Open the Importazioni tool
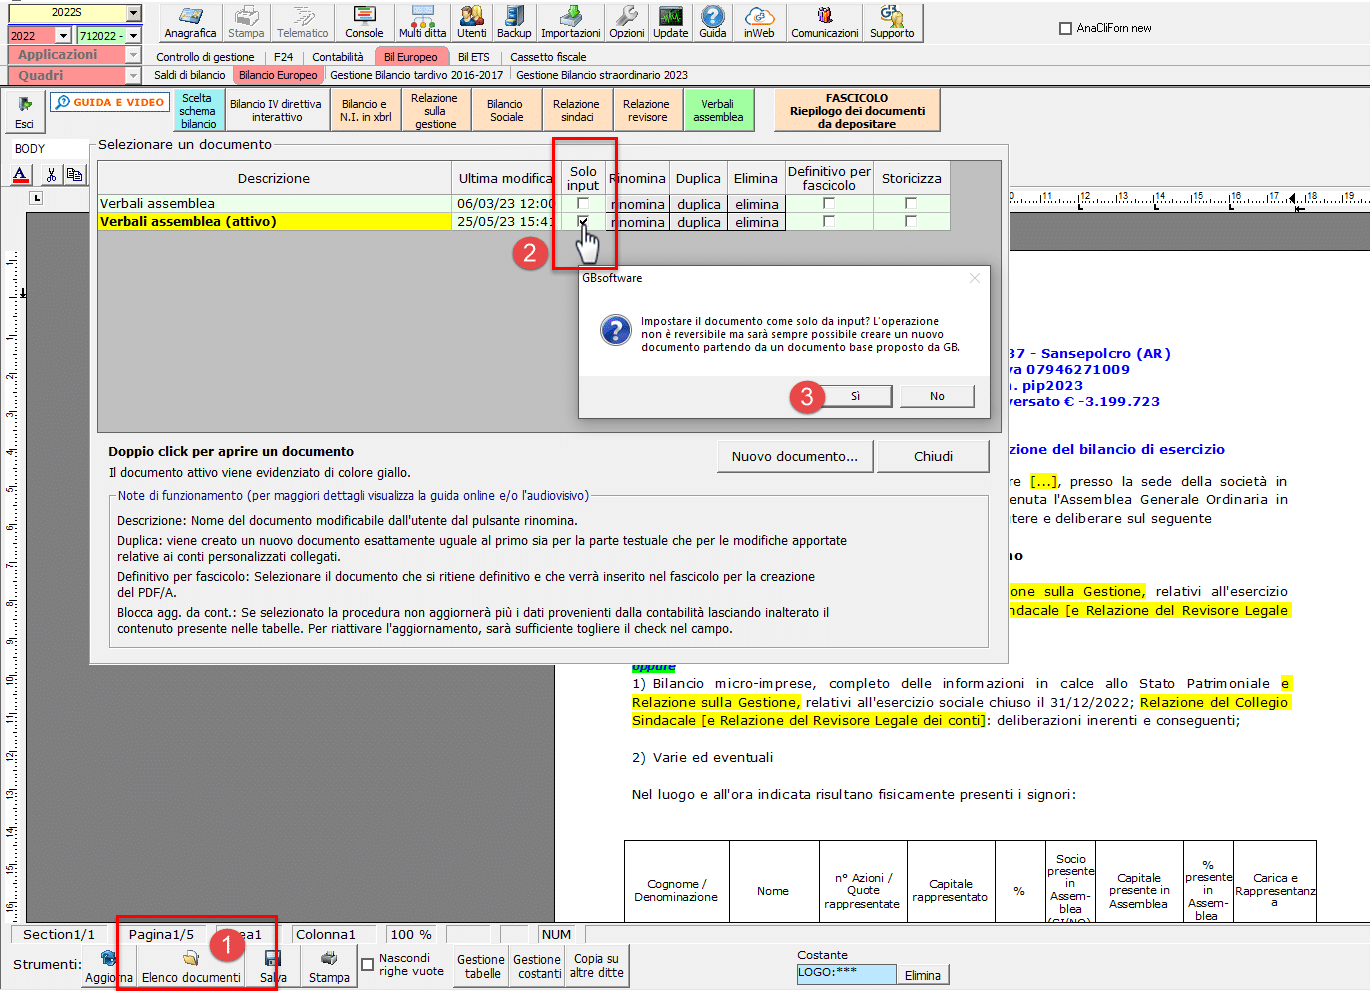Viewport: 1370px width, 991px height. click(571, 22)
